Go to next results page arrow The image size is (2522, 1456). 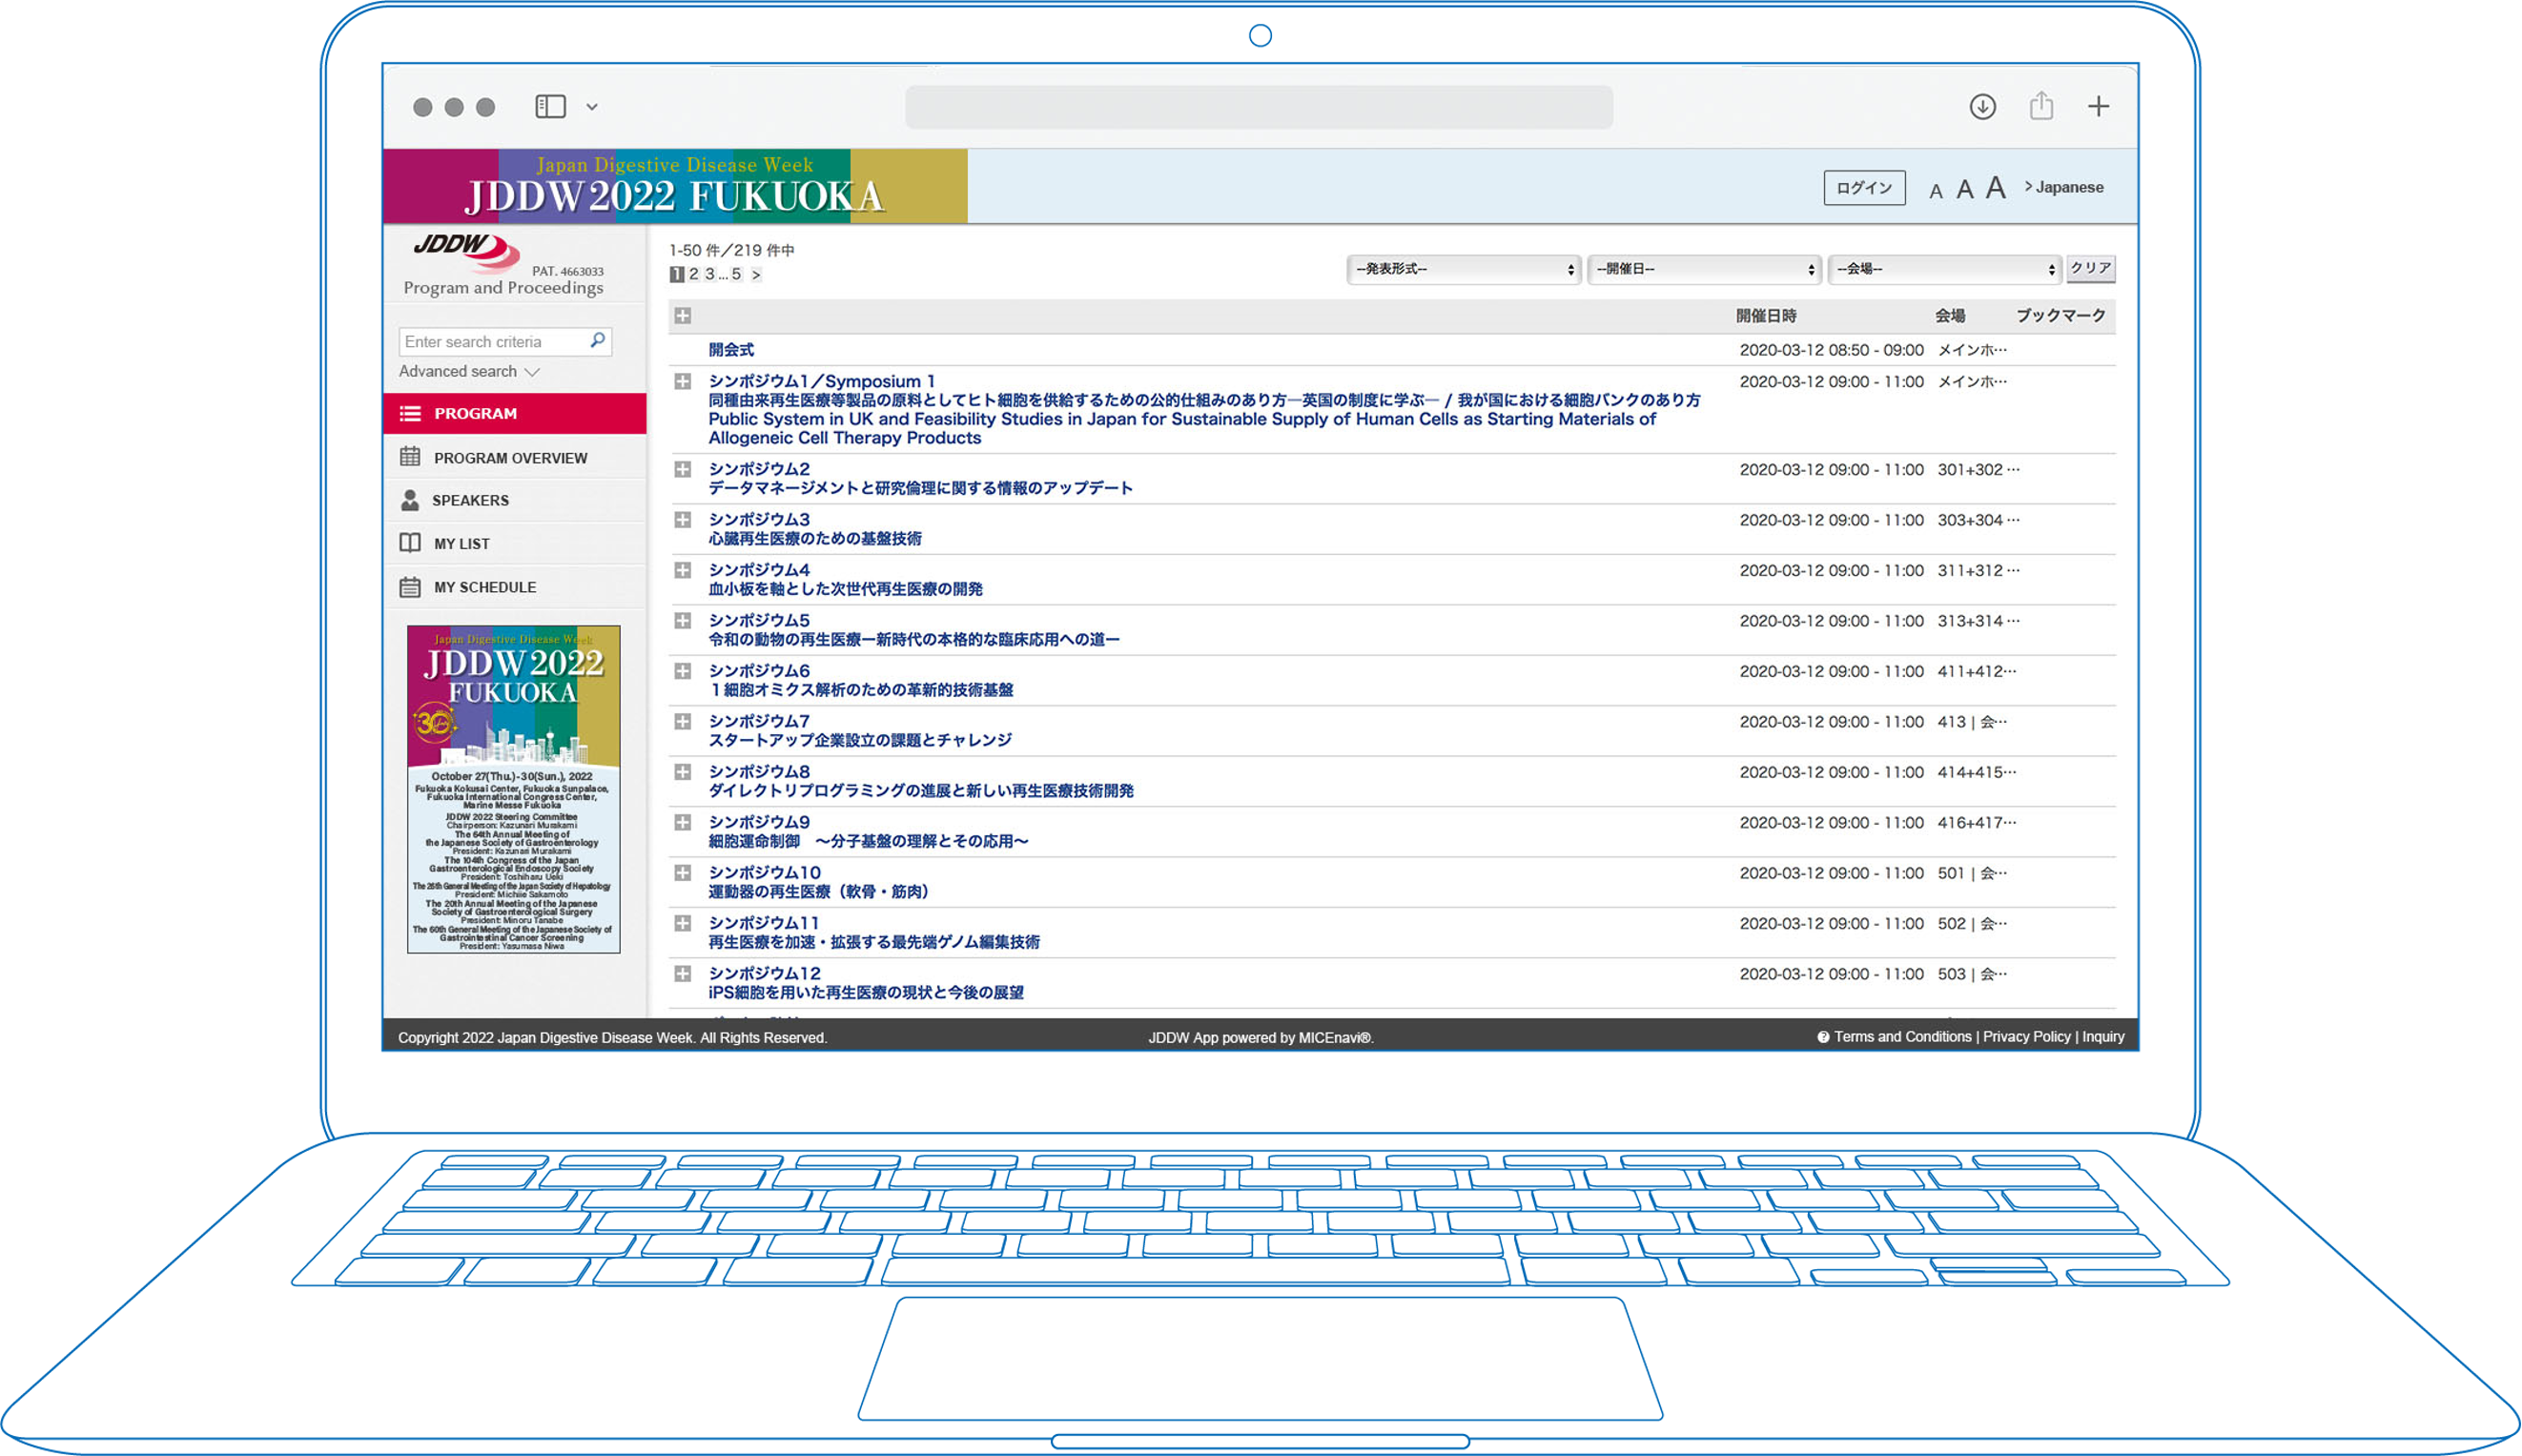click(756, 274)
